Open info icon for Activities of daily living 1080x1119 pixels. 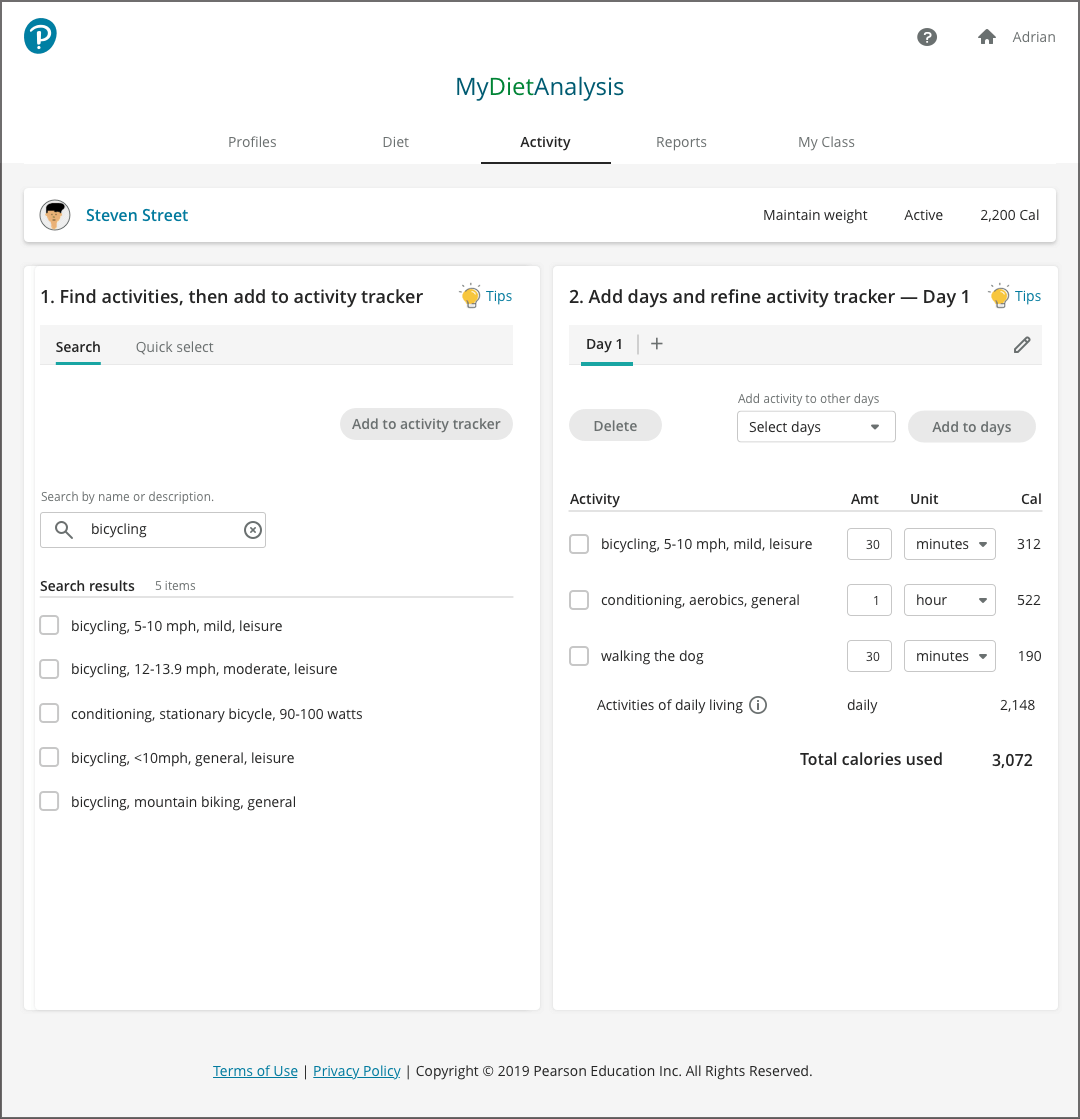(x=758, y=705)
